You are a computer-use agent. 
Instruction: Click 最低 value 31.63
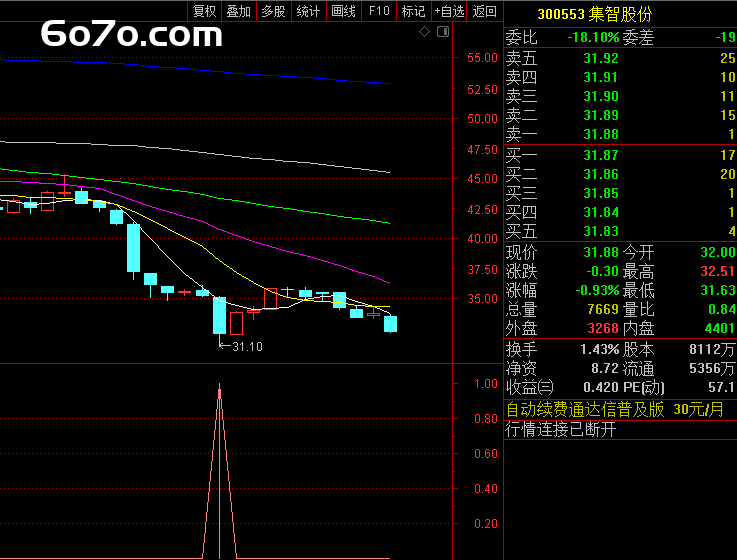tap(718, 290)
